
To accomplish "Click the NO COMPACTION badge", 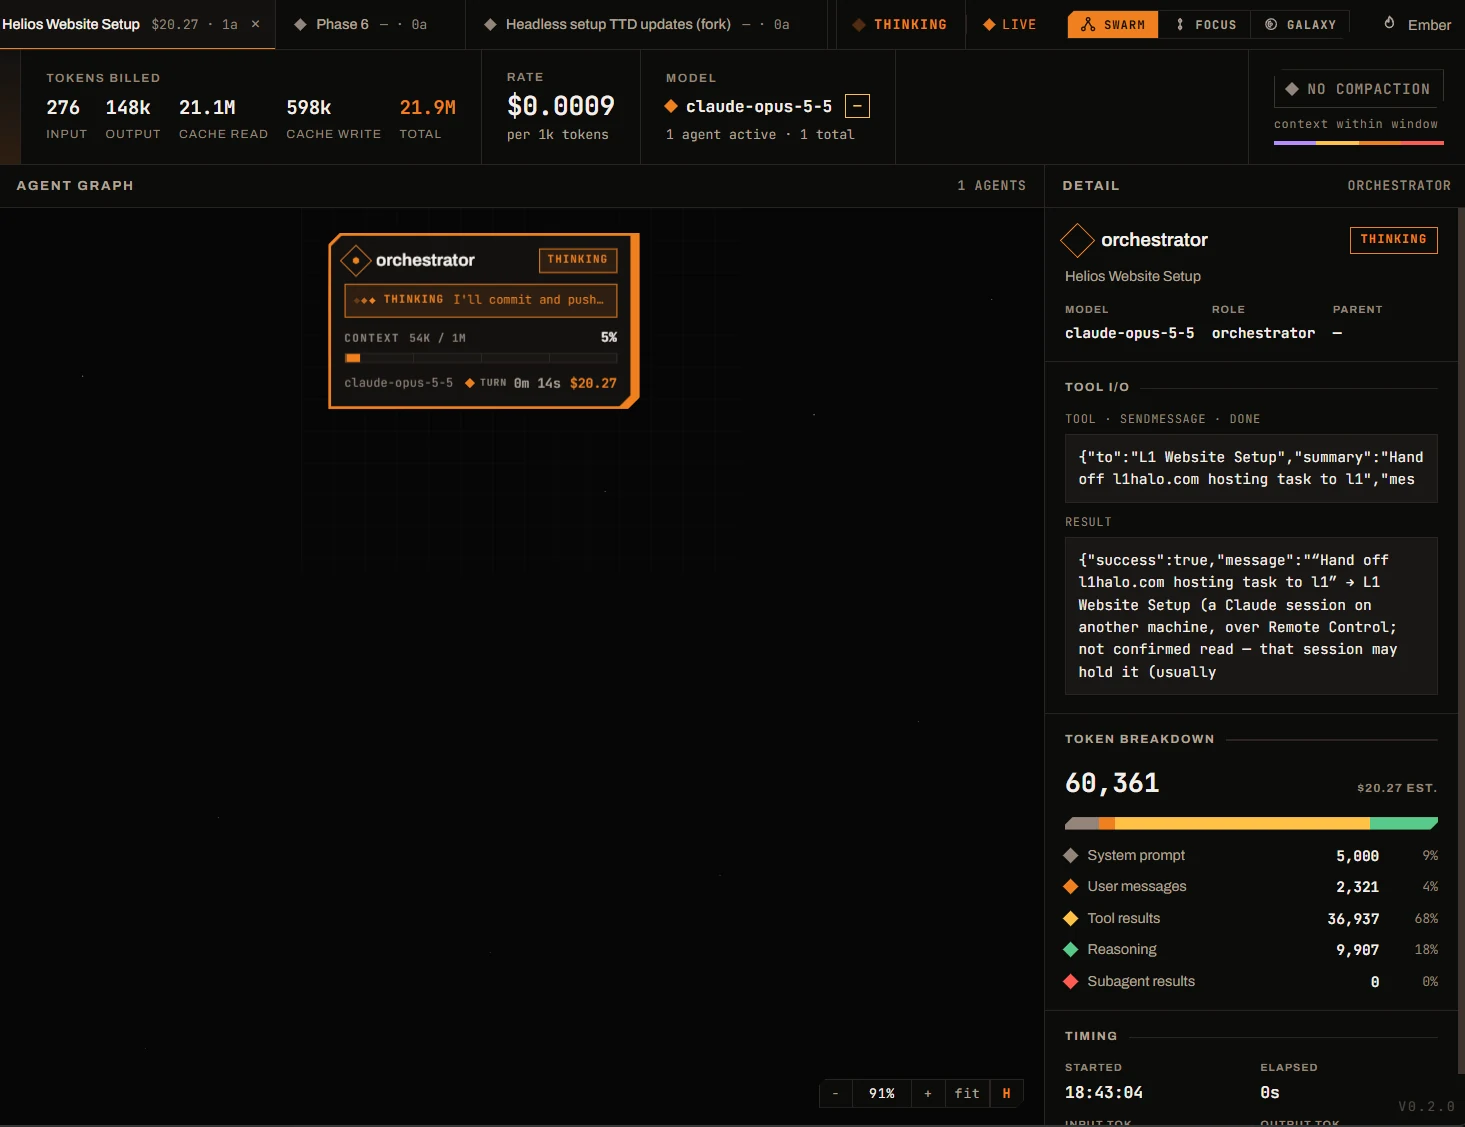I will pos(1358,89).
